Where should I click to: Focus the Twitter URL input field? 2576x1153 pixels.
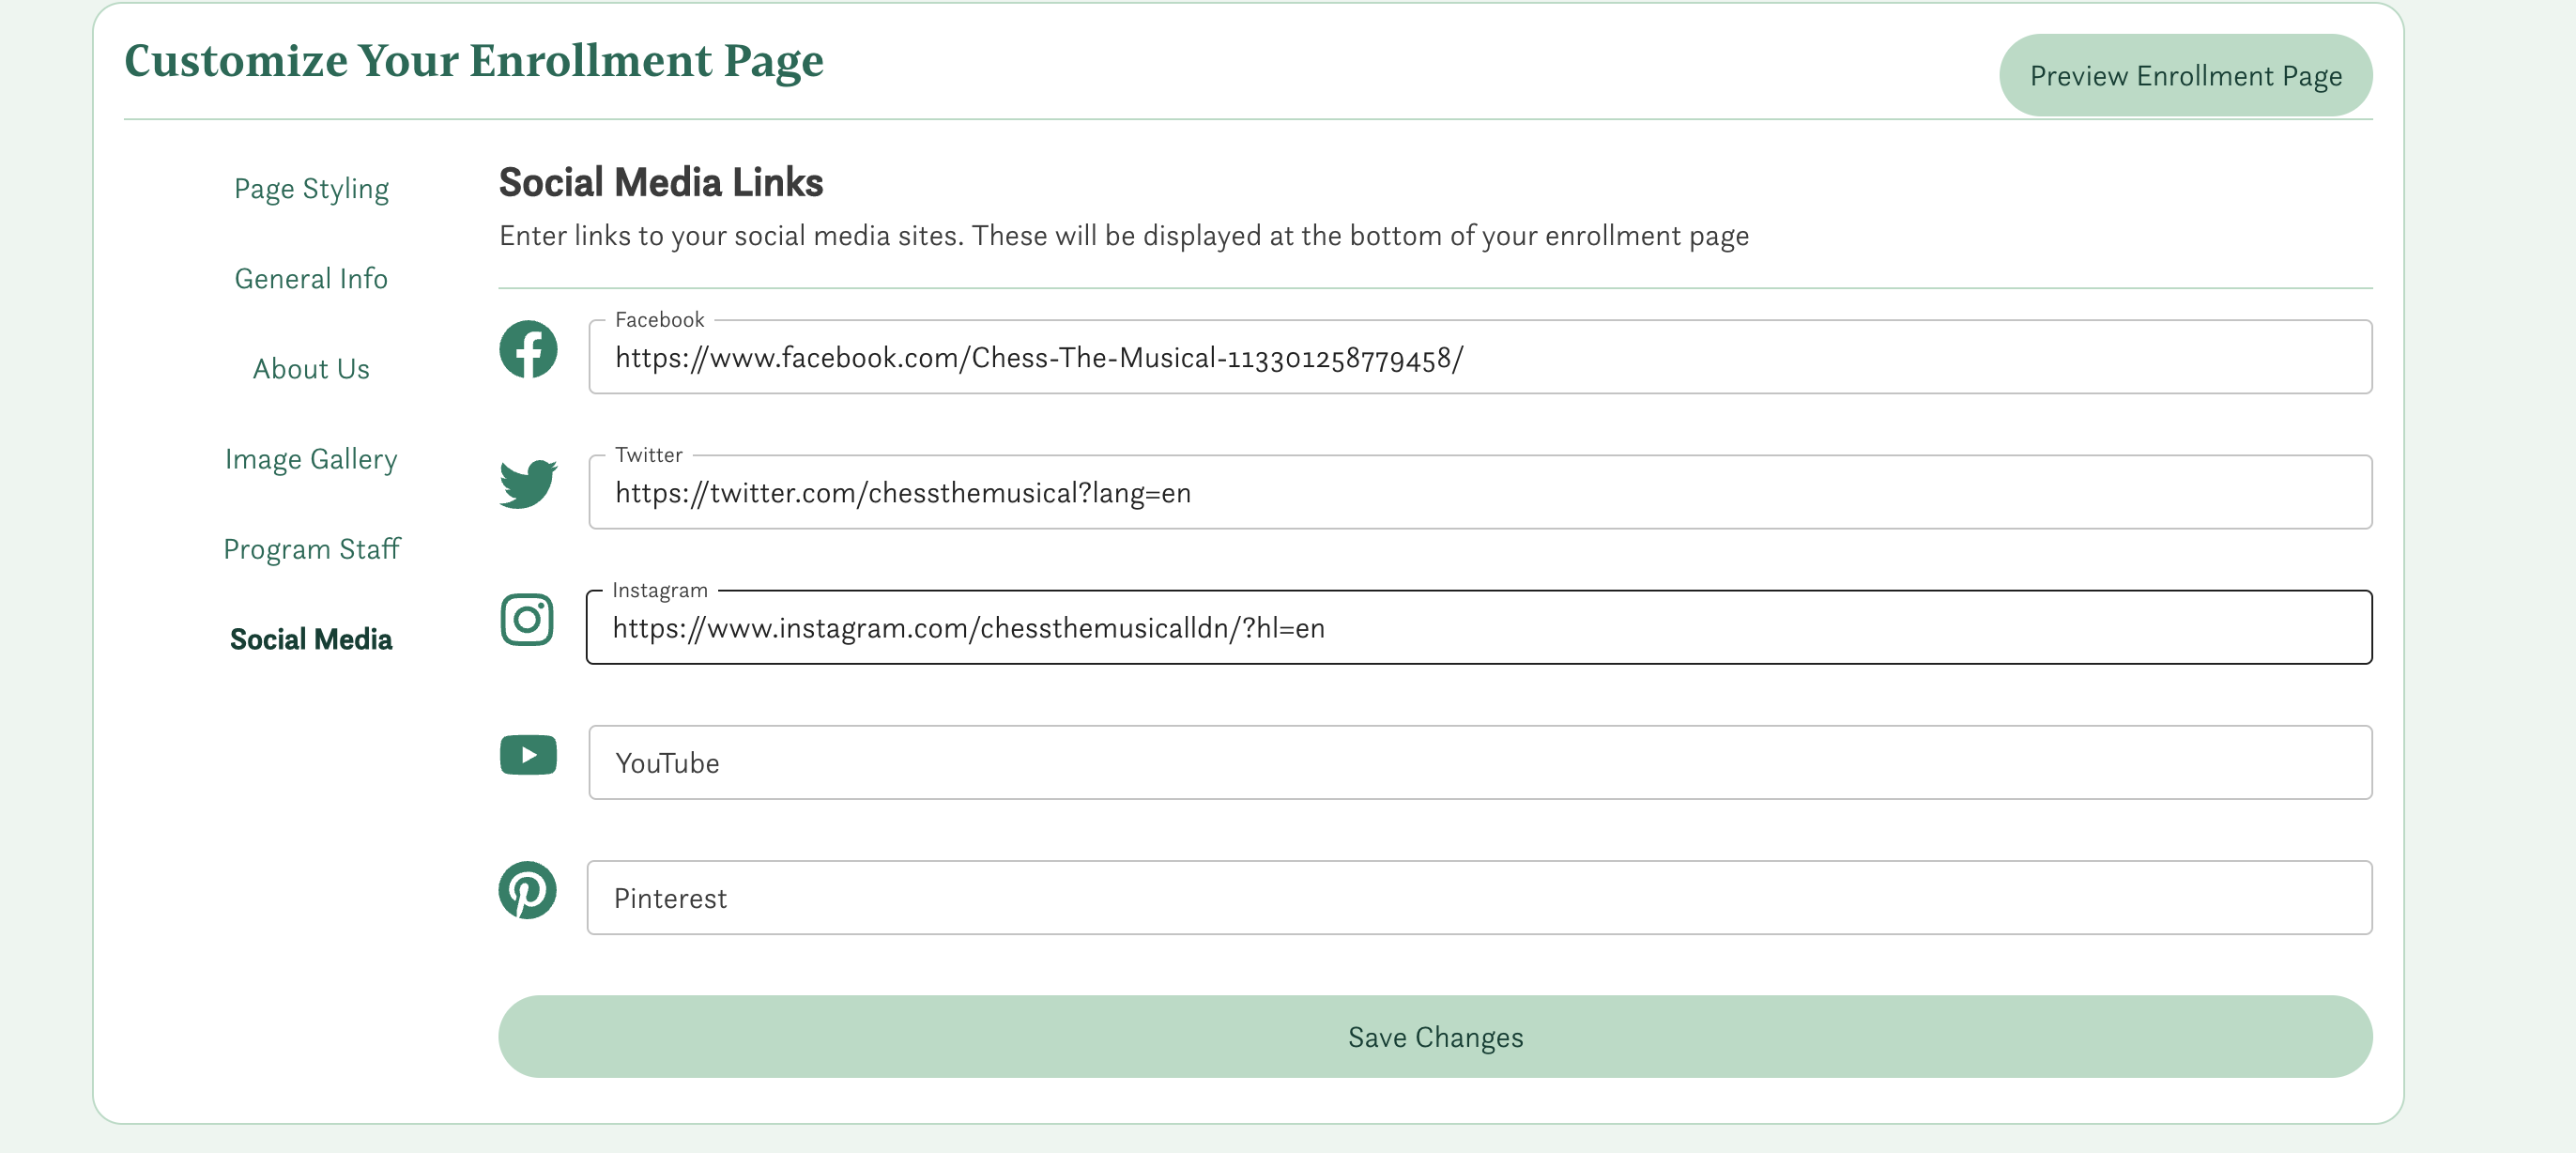click(x=1480, y=492)
